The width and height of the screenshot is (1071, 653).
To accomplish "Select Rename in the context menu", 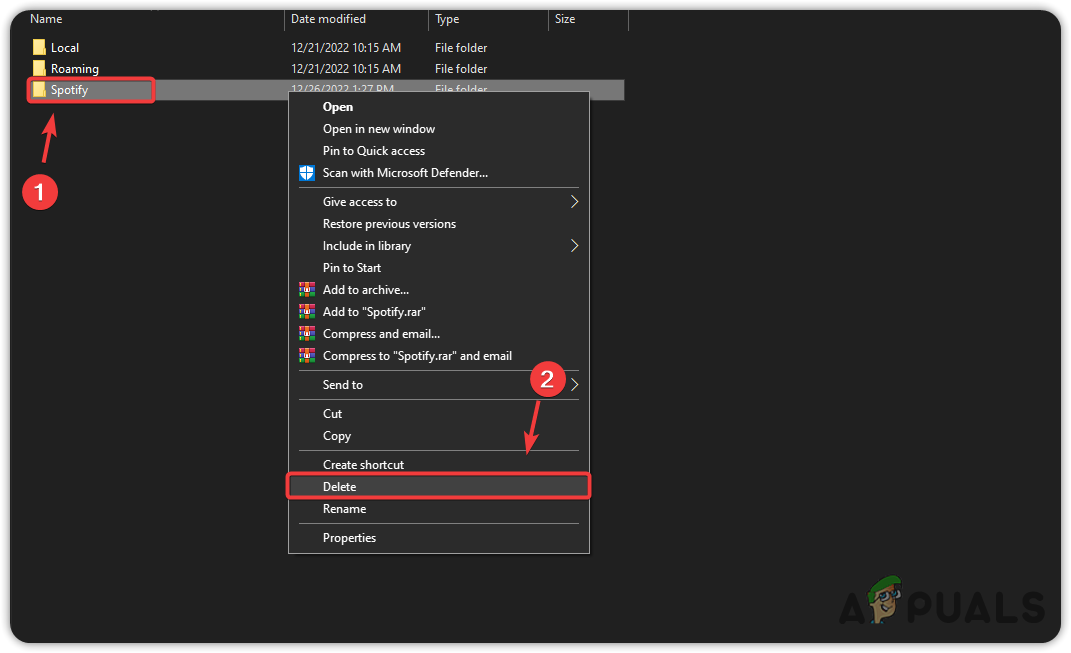I will 344,509.
